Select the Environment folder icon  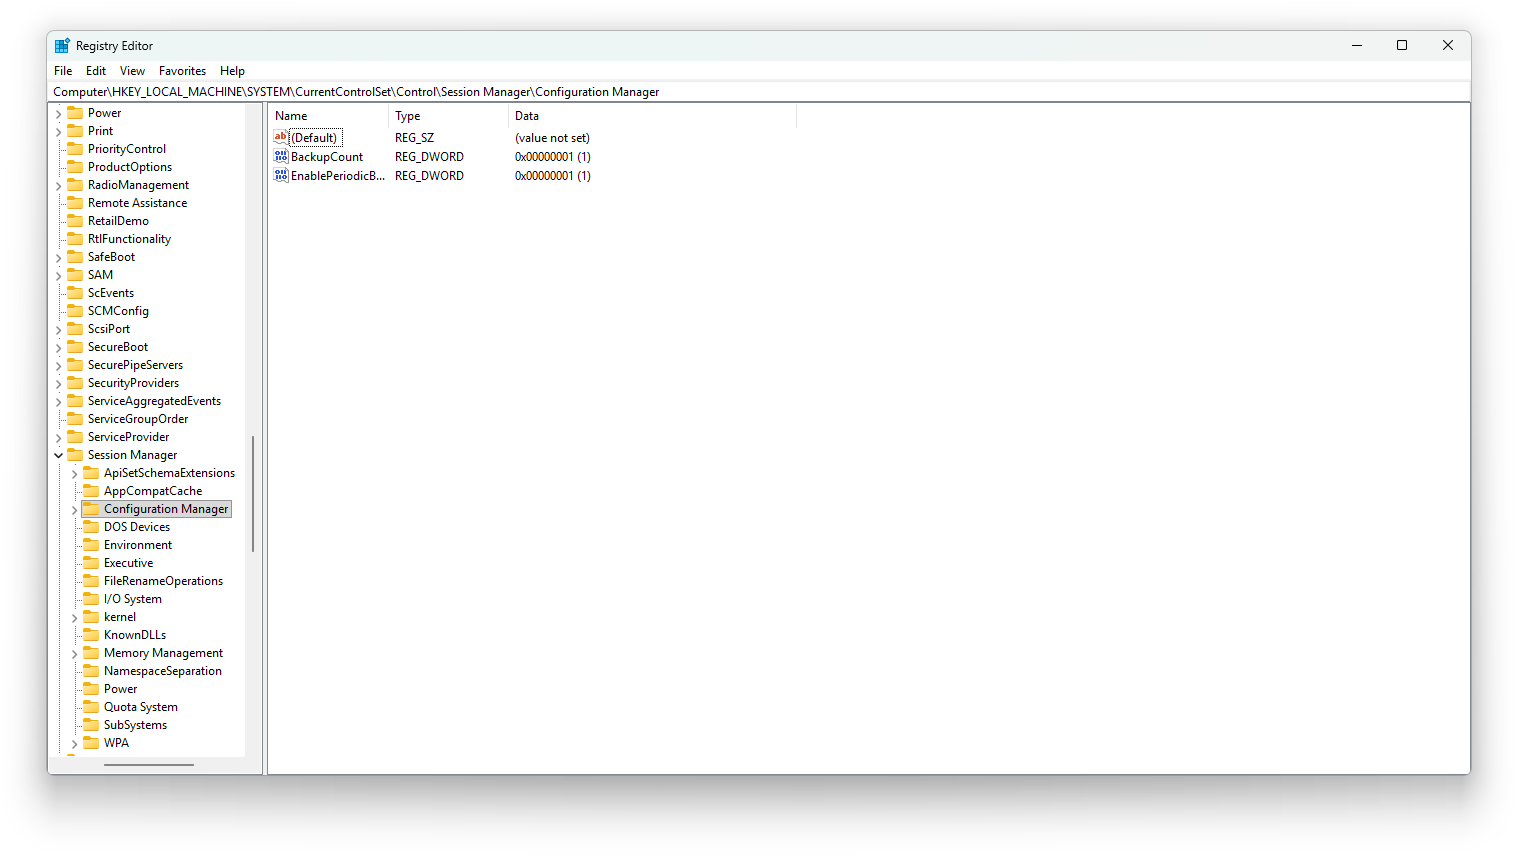click(91, 544)
